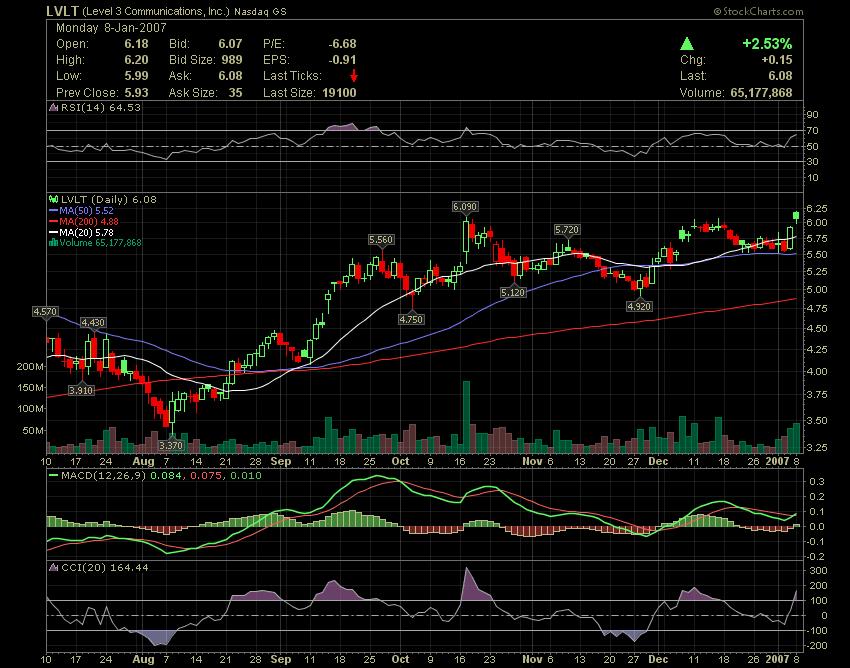850x668 pixels.
Task: Click the tall green volume spike bar in mid-October
Action: pos(466,417)
